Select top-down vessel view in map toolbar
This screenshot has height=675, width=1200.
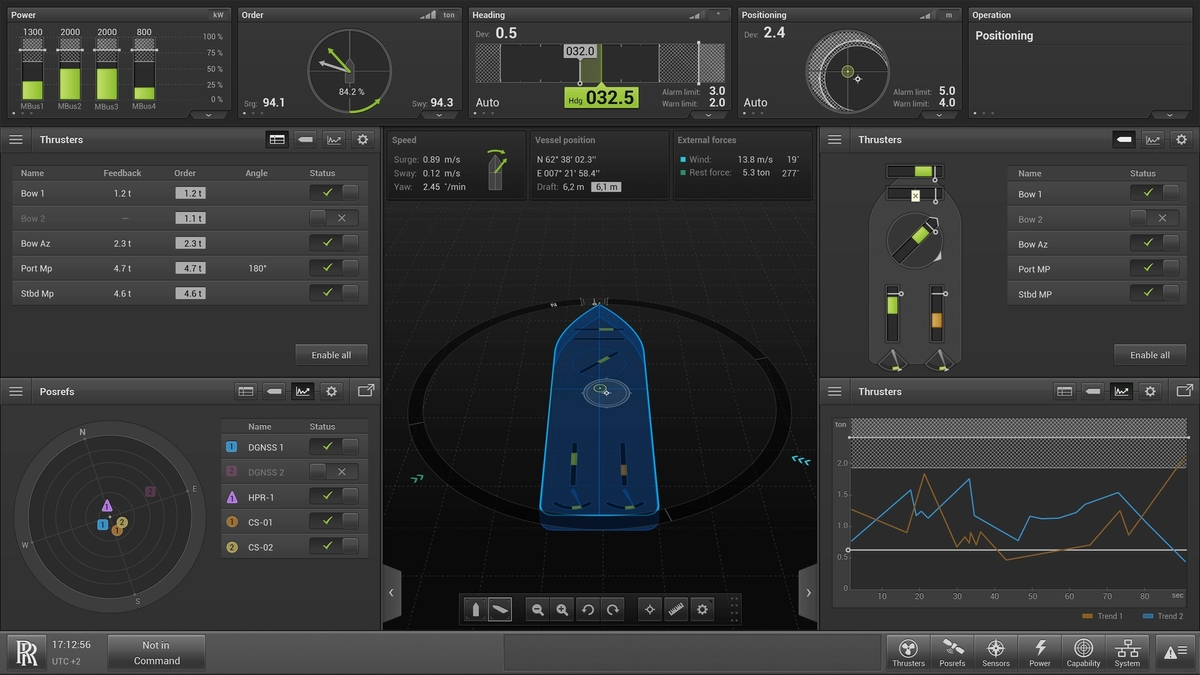[x=476, y=609]
